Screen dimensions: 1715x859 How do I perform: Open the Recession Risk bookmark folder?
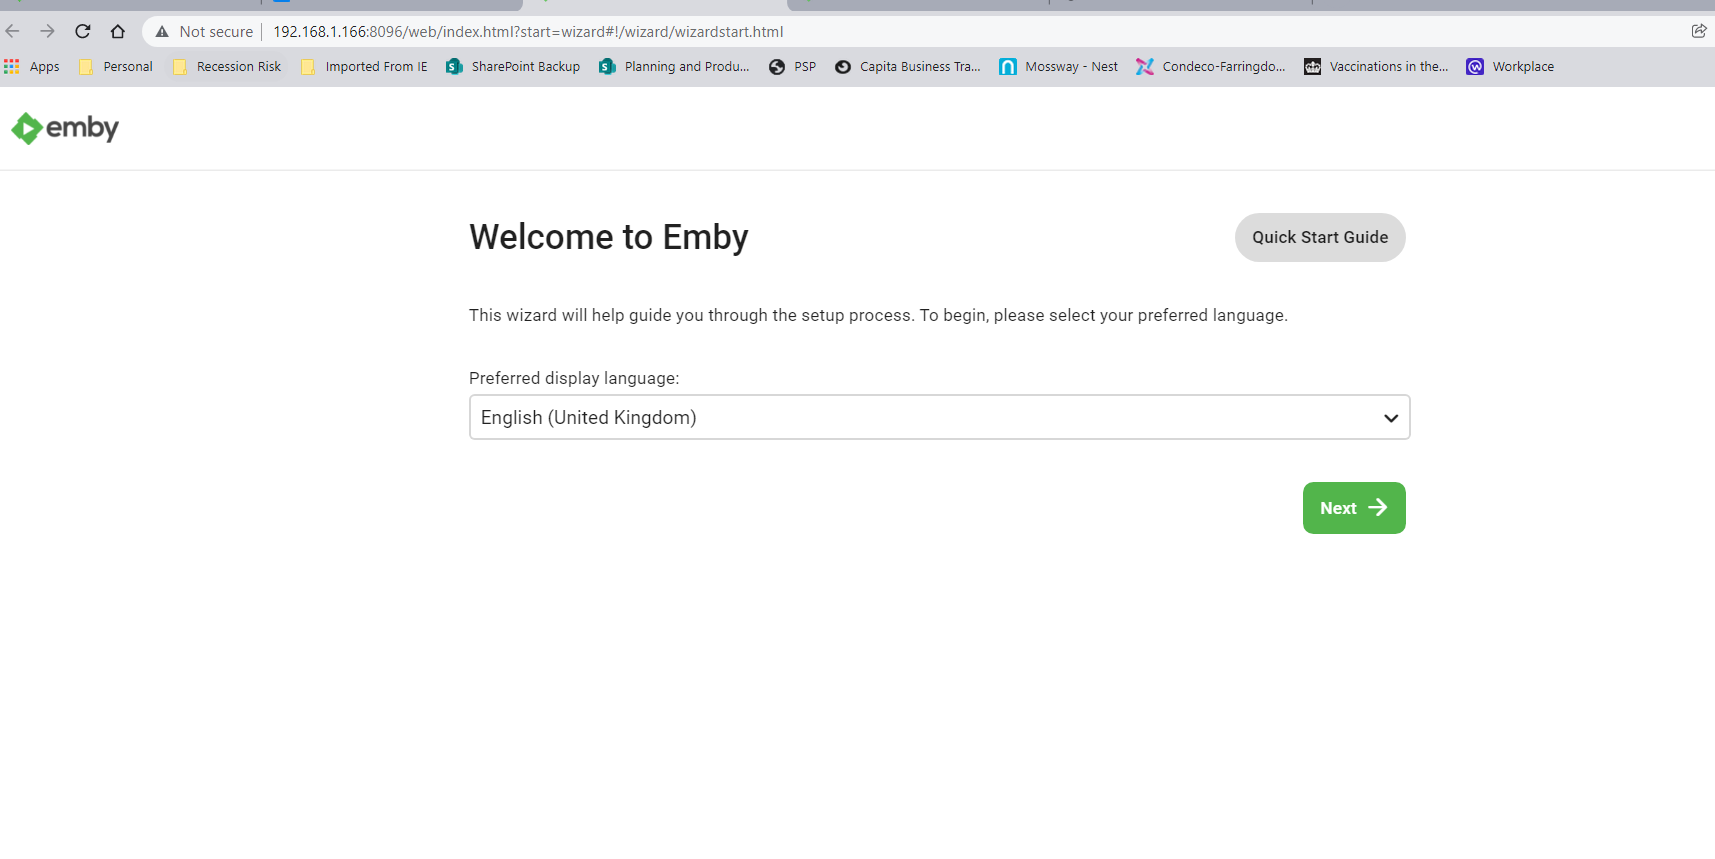[x=227, y=67]
